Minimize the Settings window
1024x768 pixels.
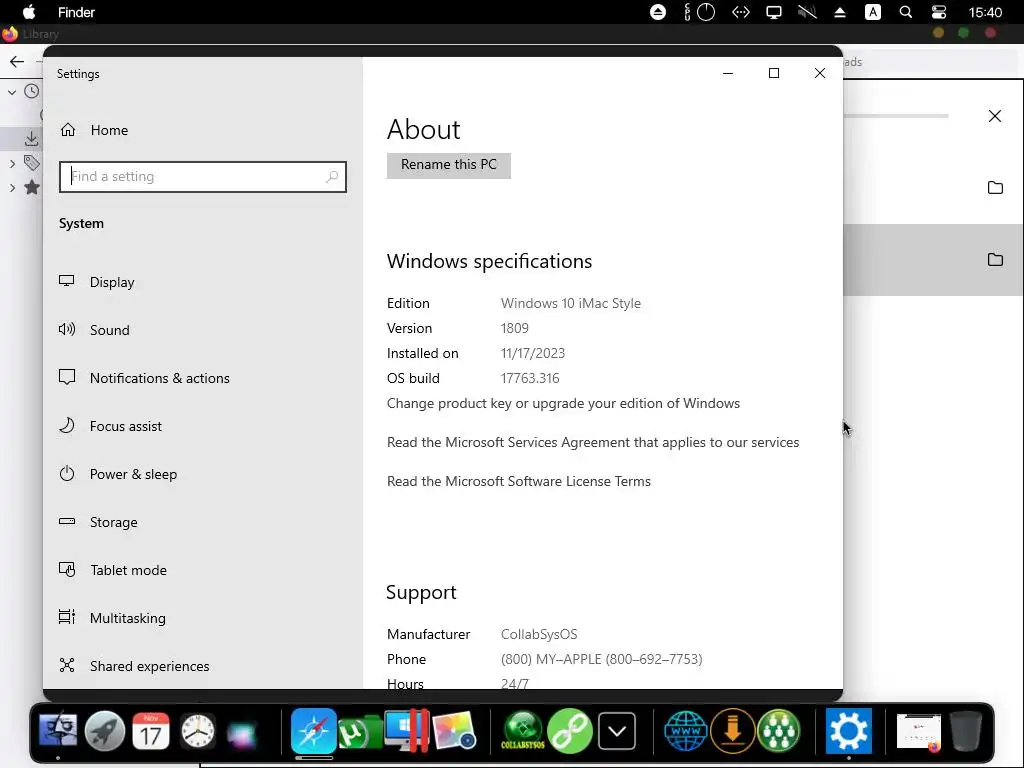pyautogui.click(x=728, y=73)
